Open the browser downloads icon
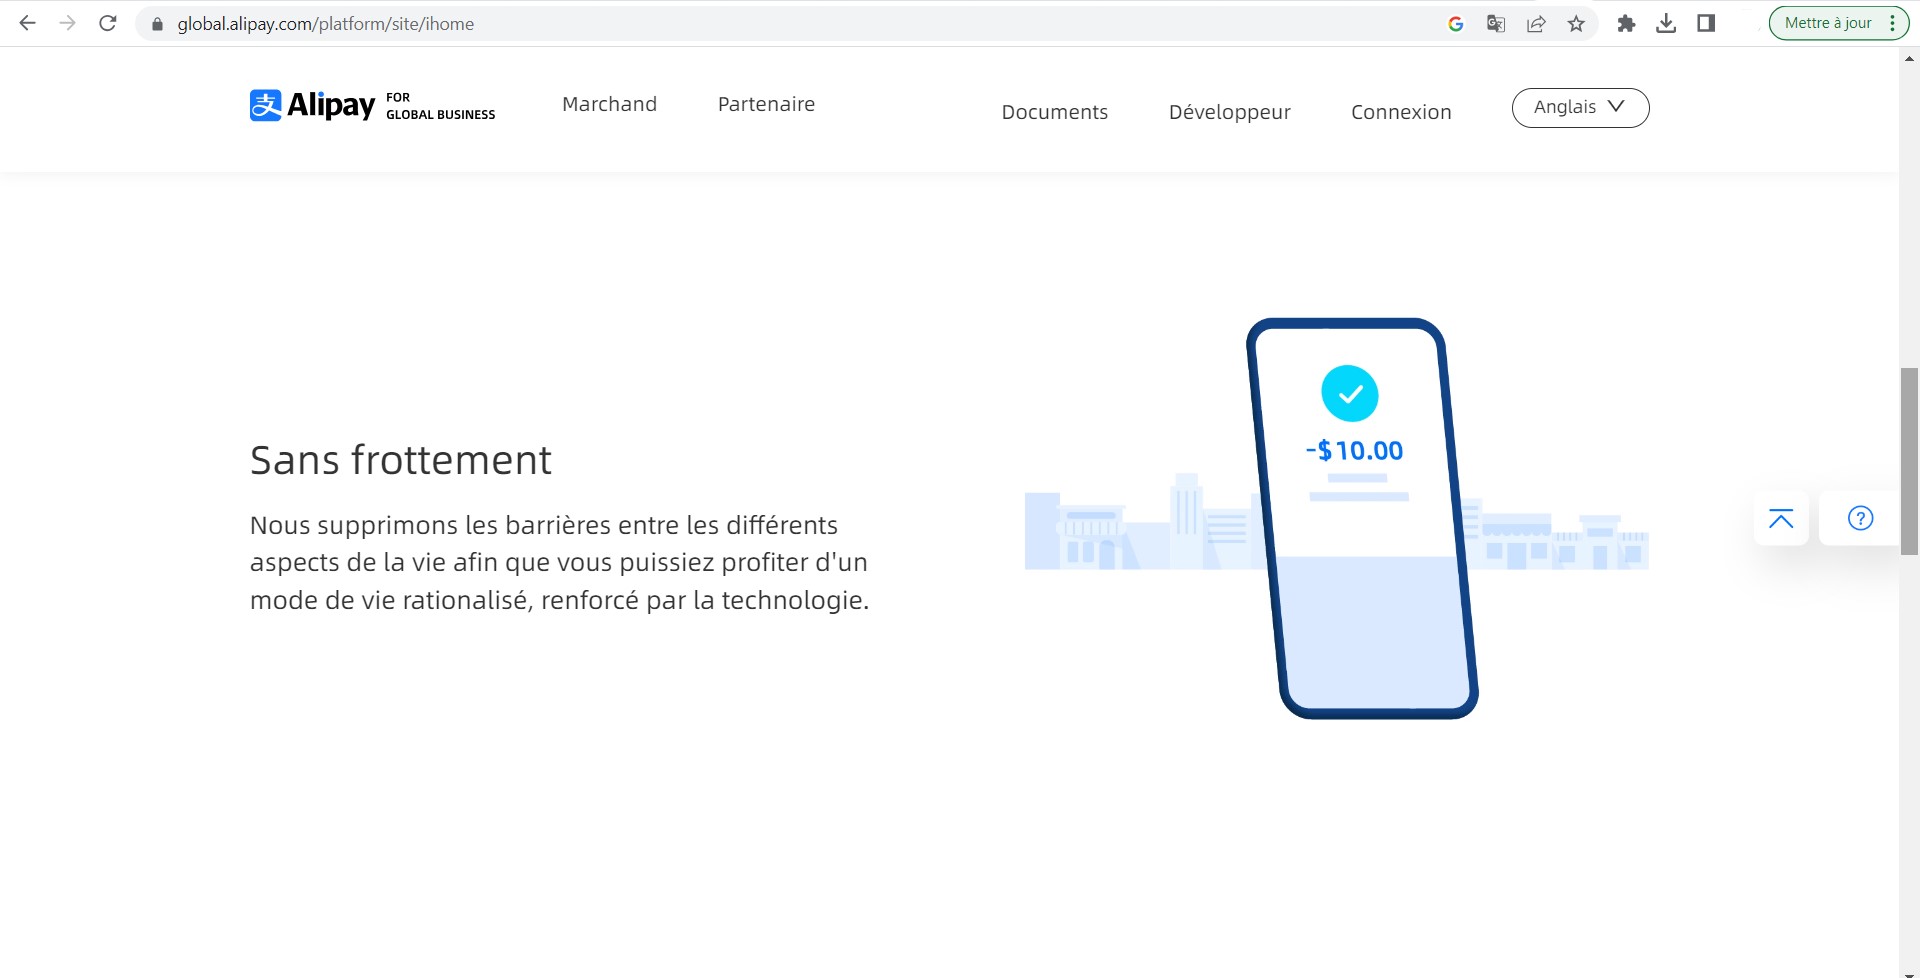This screenshot has height=978, width=1920. point(1666,24)
